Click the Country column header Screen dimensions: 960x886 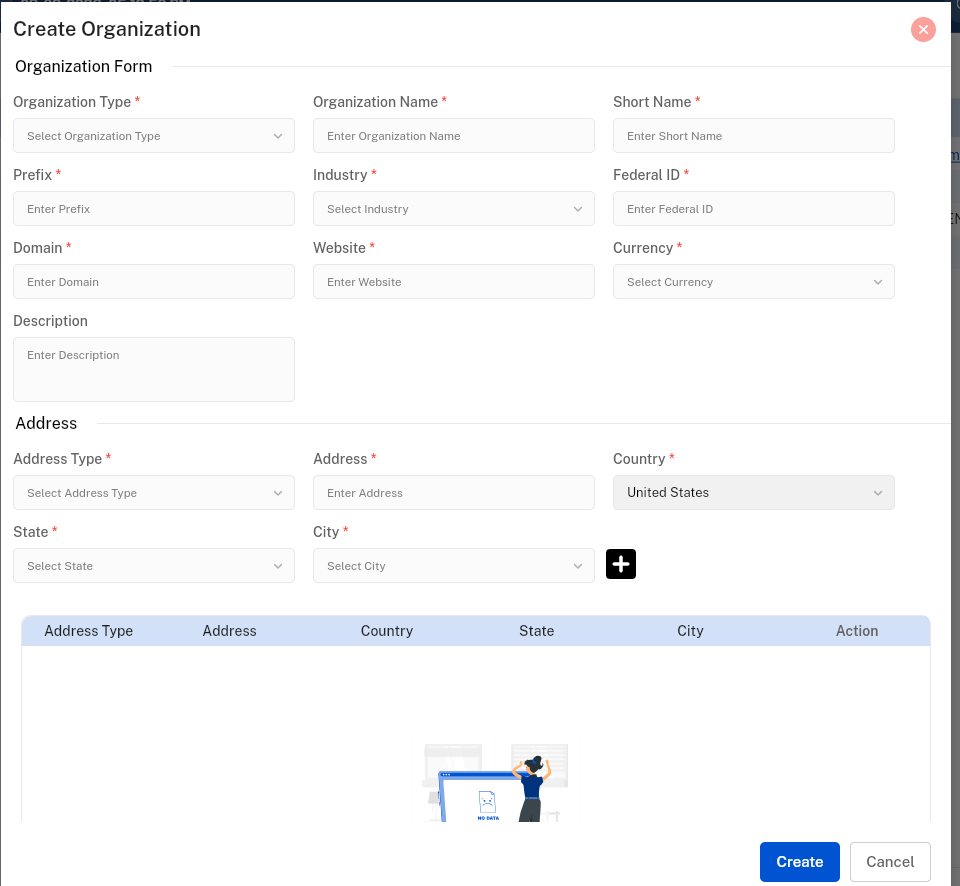[x=386, y=631]
